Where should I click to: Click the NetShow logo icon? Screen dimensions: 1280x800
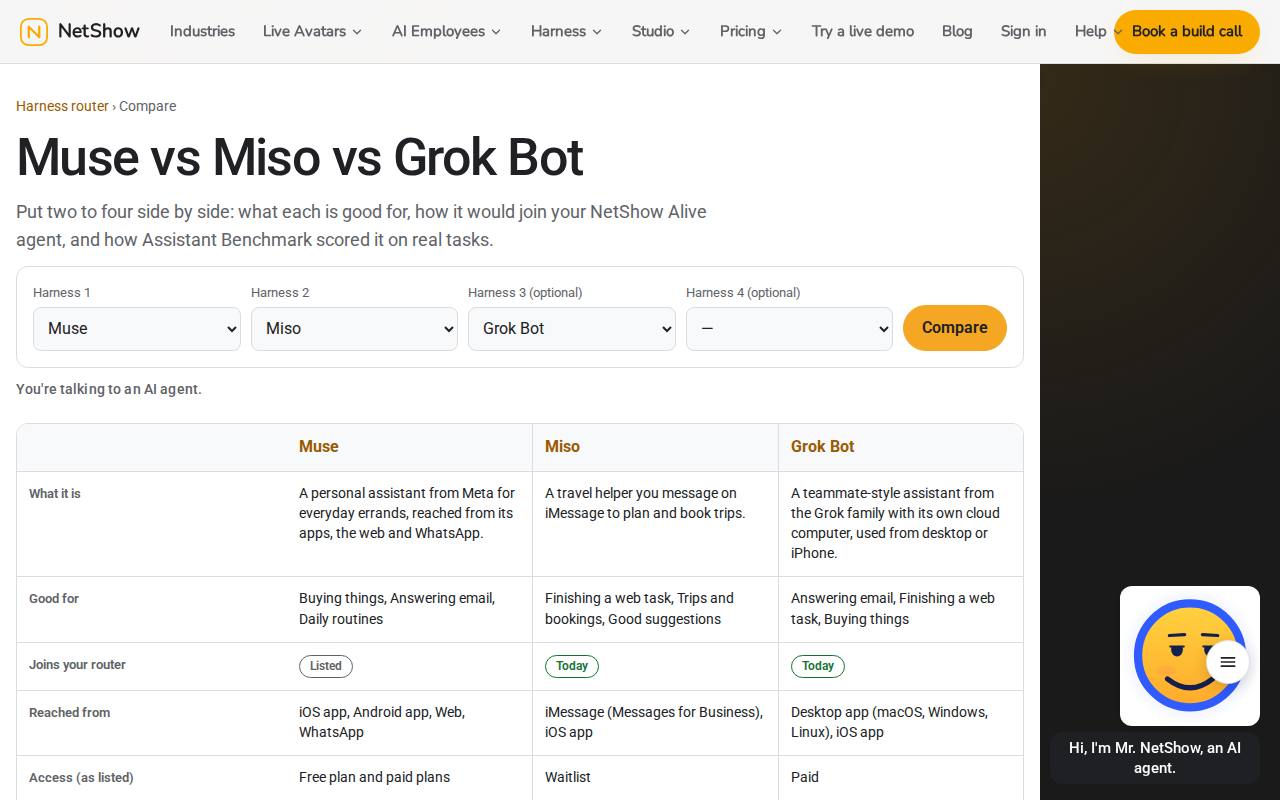click(34, 32)
